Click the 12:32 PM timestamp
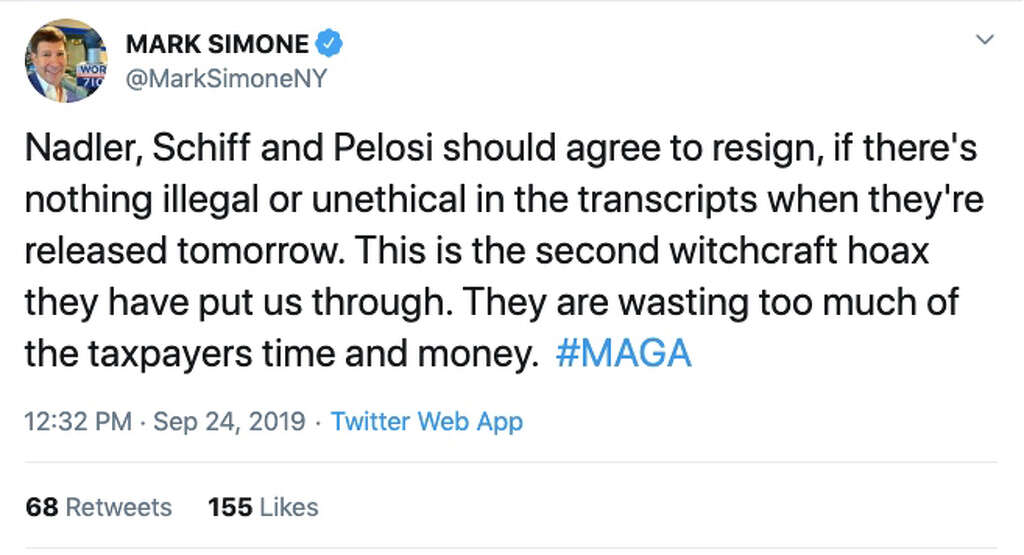1024x555 pixels. (78, 421)
